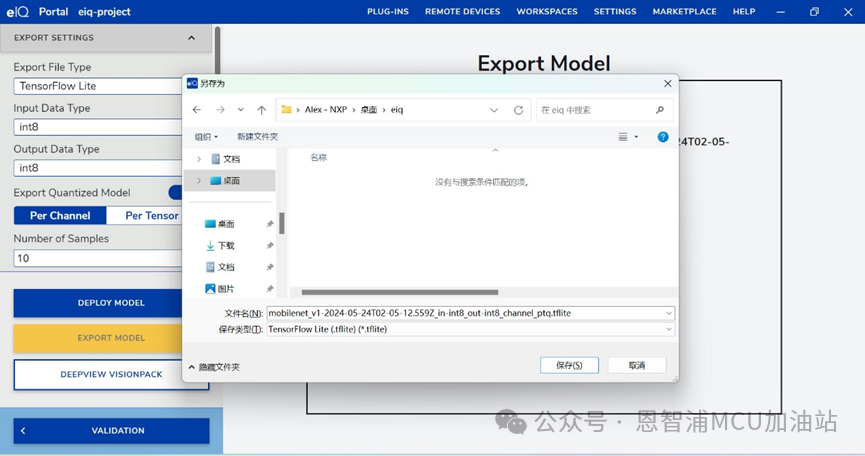Viewport: 865px width, 456px height.
Task: Go back in the Save As dialog
Action: 197,110
